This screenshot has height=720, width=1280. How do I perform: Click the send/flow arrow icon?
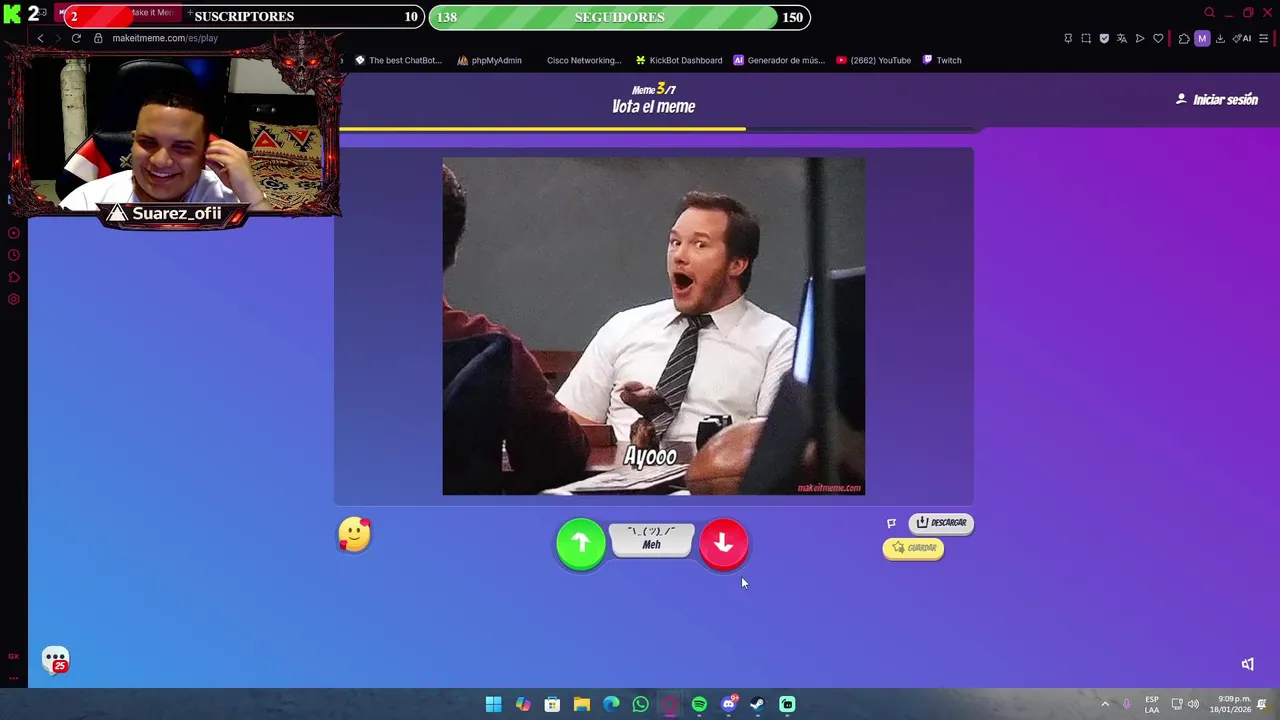[1140, 38]
